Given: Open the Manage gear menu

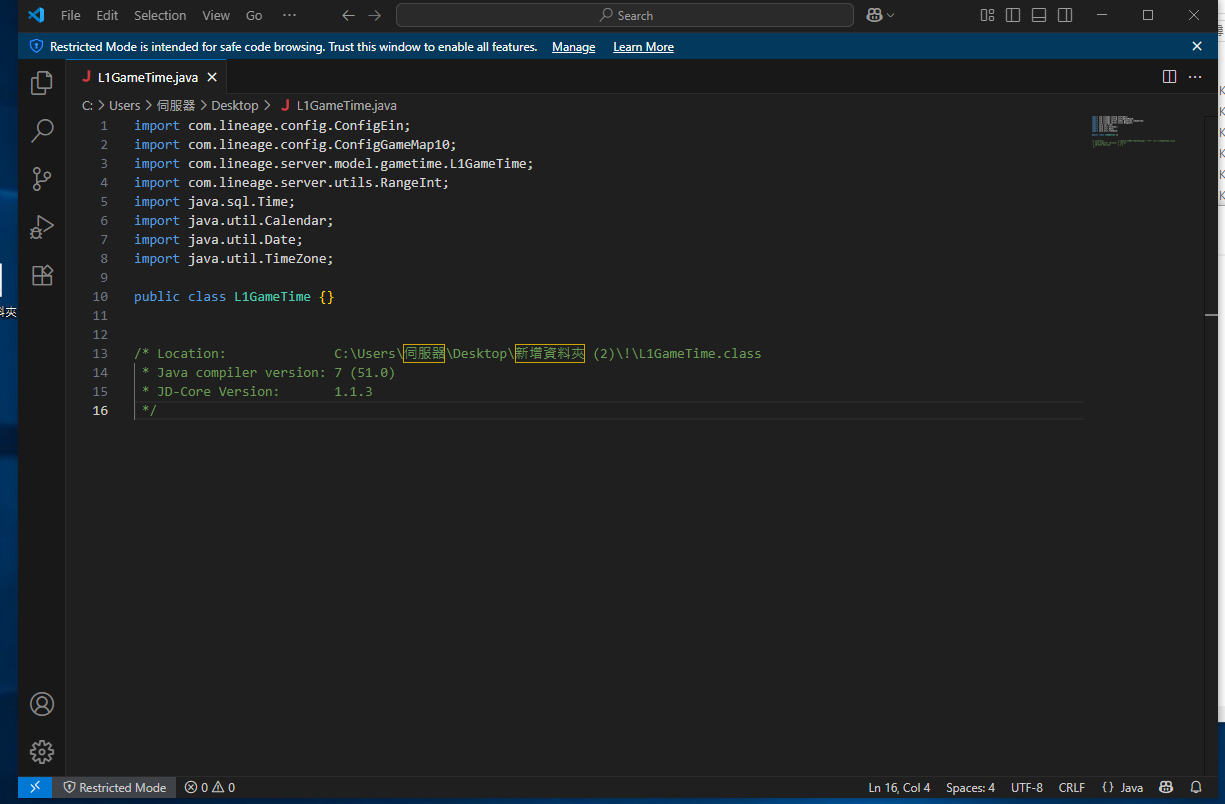Looking at the screenshot, I should point(42,752).
